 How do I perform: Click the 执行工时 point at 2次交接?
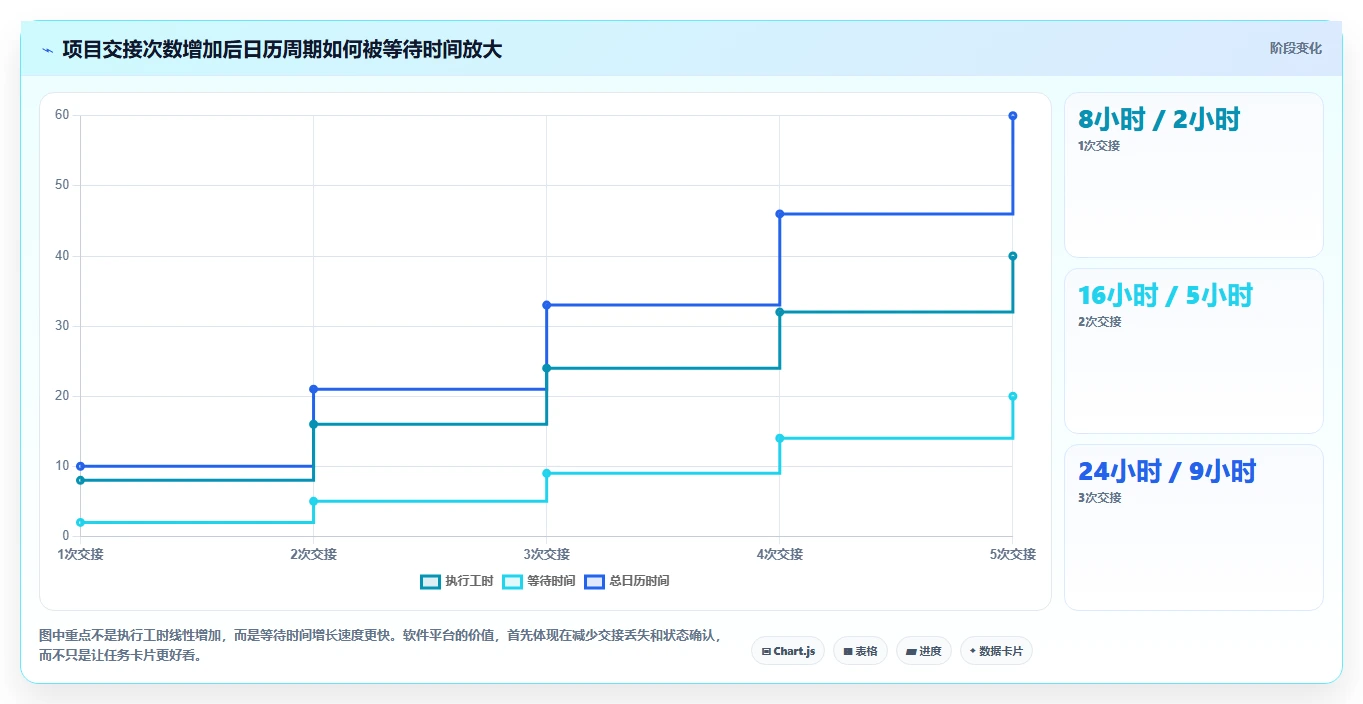pos(314,424)
